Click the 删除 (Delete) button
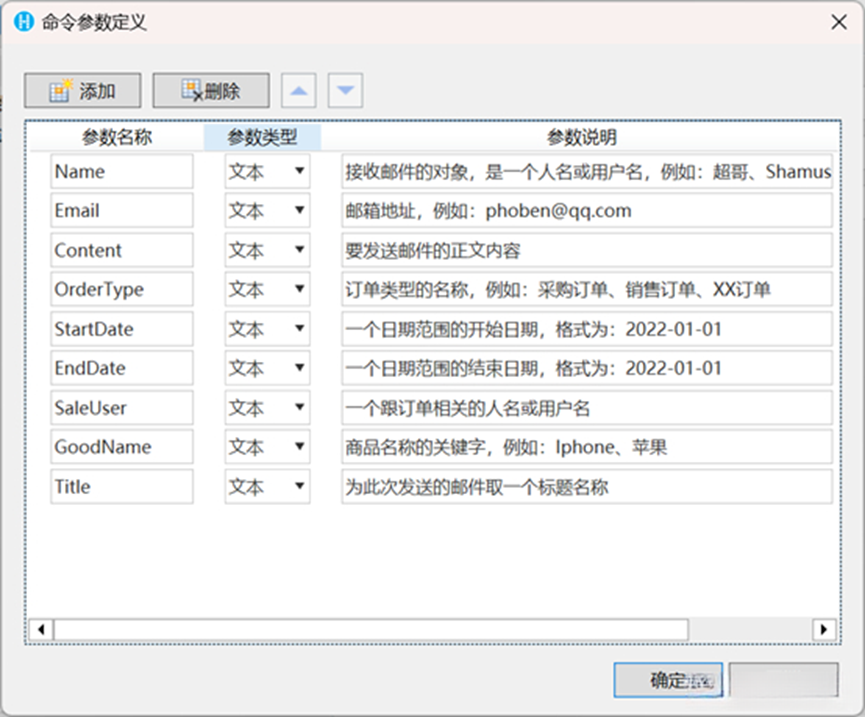Viewport: 865px width, 717px height. point(211,90)
